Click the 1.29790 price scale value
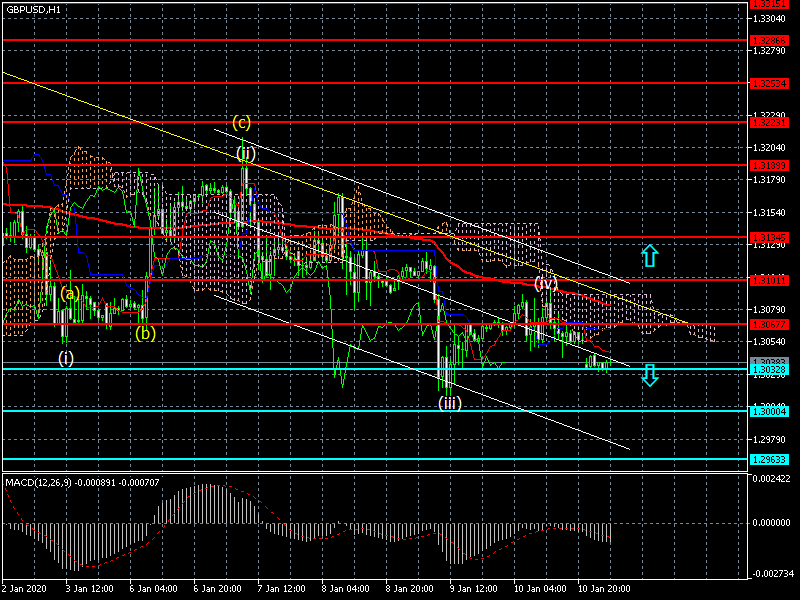The width and height of the screenshot is (800, 600). click(769, 439)
